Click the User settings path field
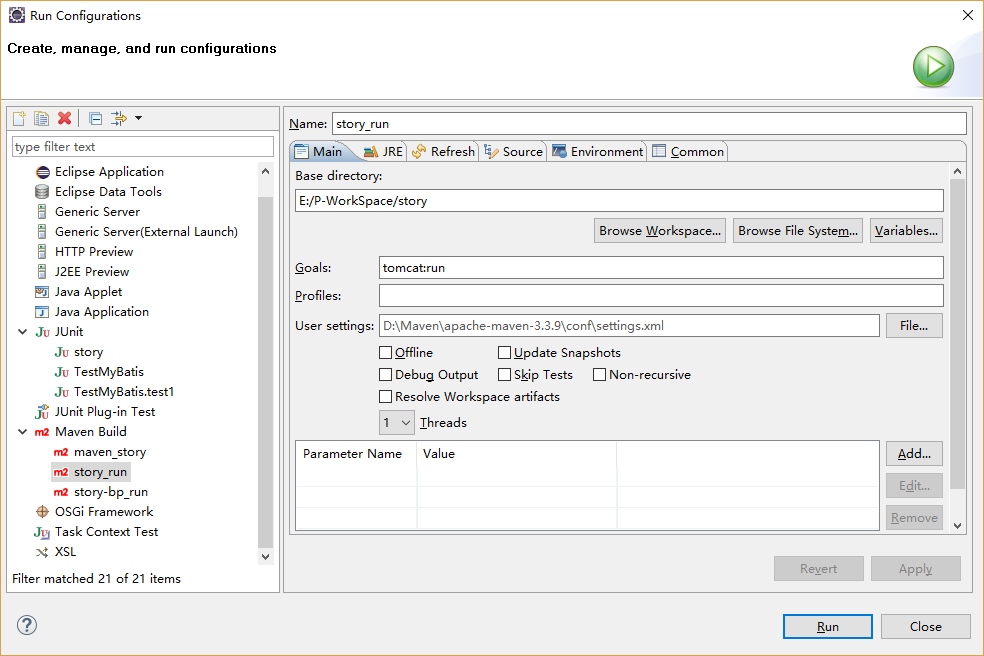This screenshot has width=984, height=656. coord(629,326)
